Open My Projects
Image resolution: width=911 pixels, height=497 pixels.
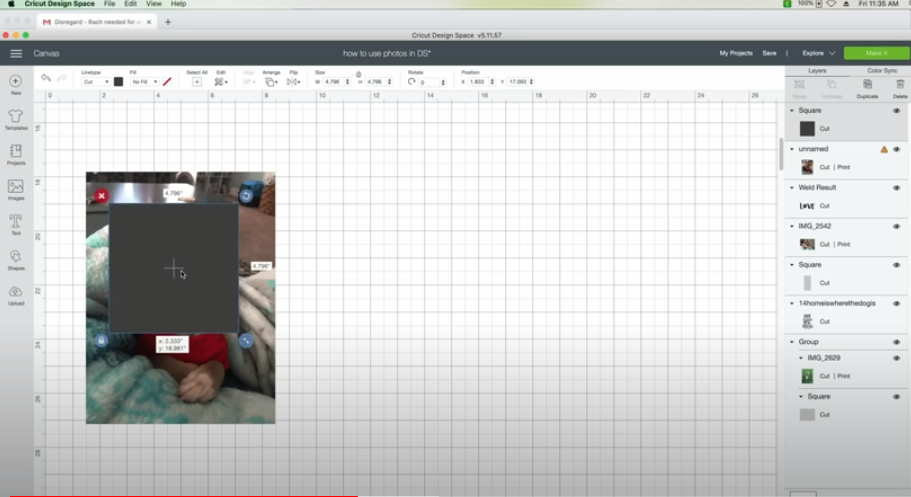coord(736,53)
